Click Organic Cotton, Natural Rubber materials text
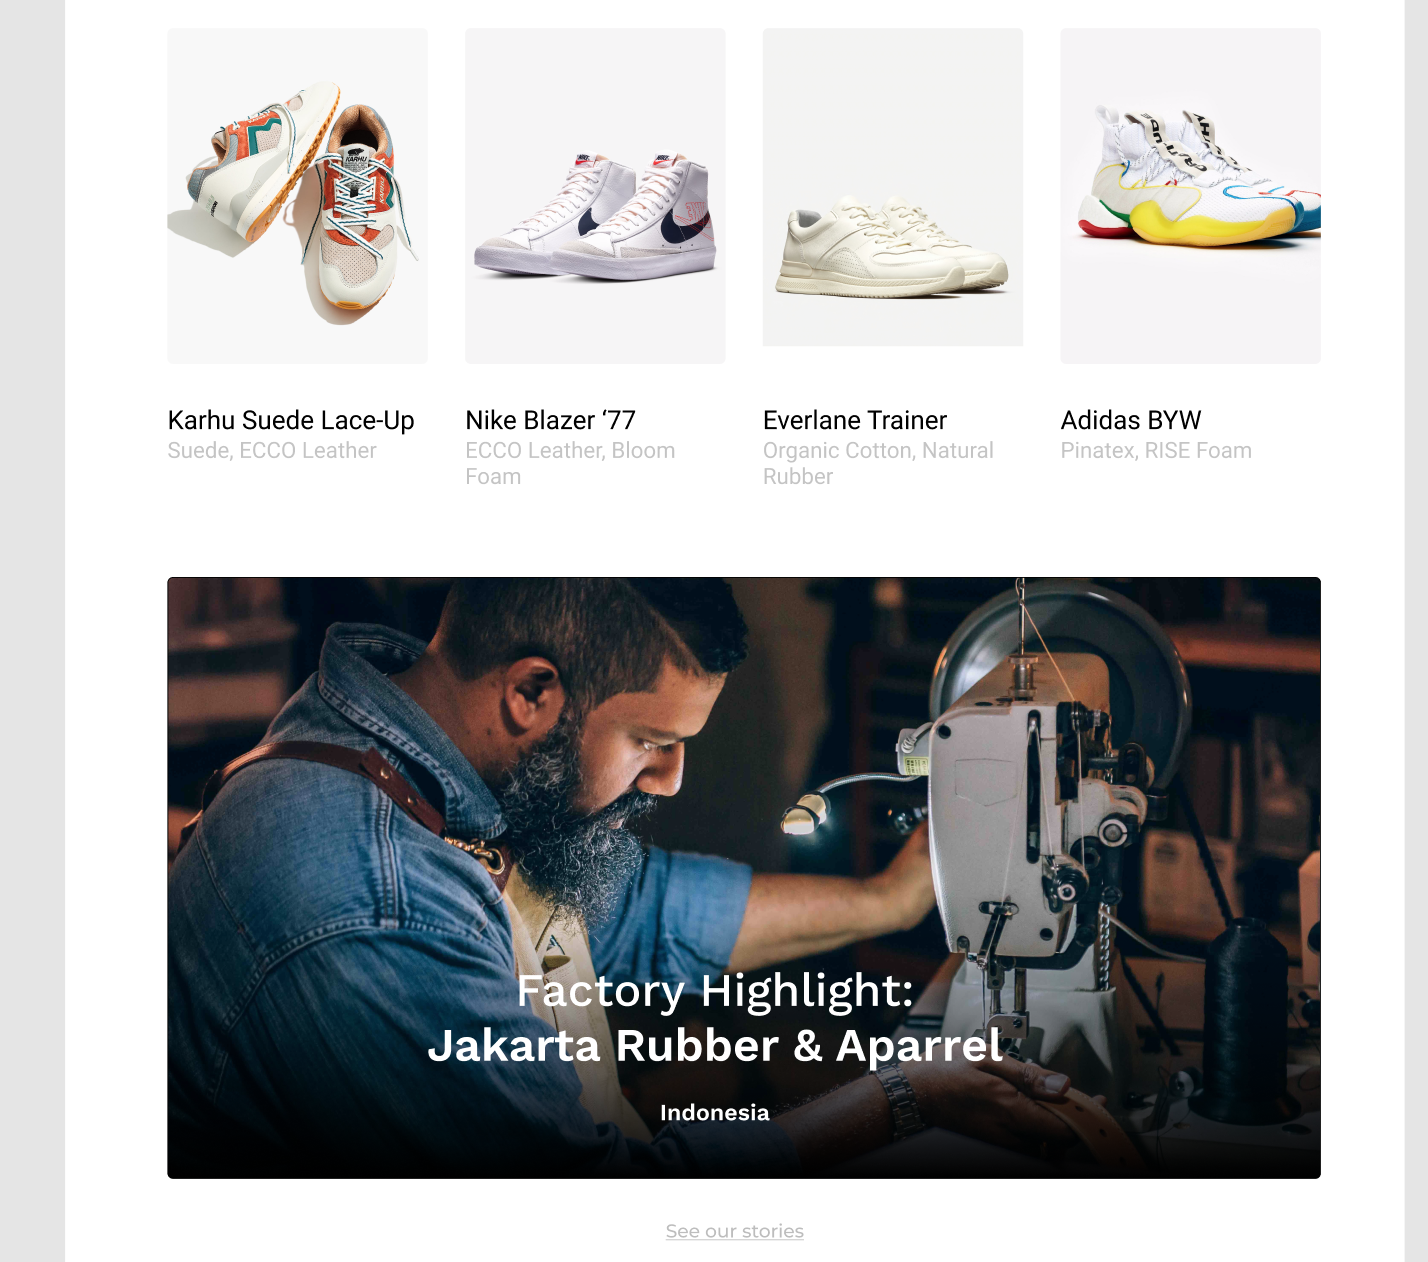The width and height of the screenshot is (1428, 1262). pyautogui.click(x=878, y=464)
